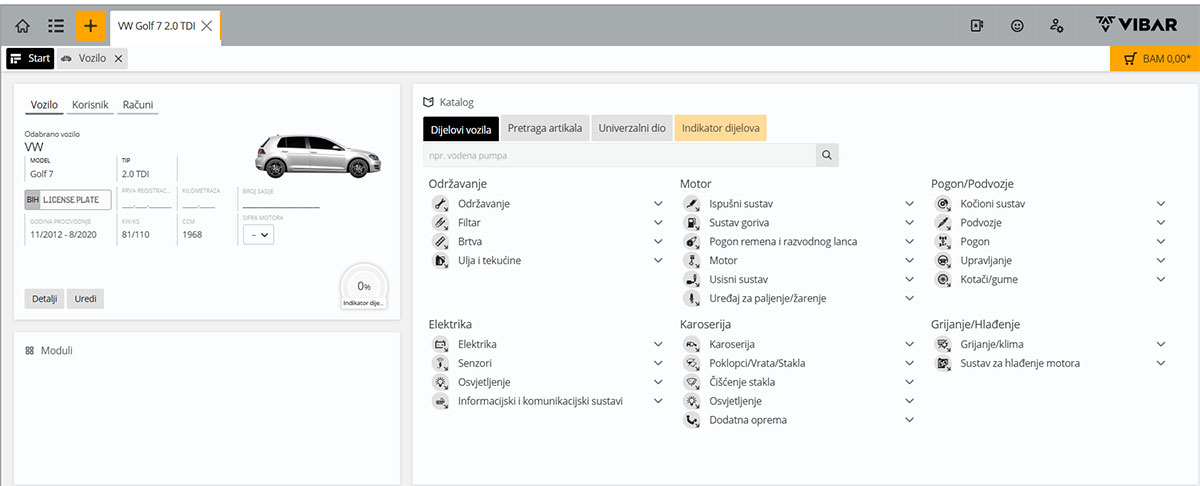The height and width of the screenshot is (486, 1200).
Task: Expand the Ispušni sustav chevron
Action: pyautogui.click(x=909, y=204)
